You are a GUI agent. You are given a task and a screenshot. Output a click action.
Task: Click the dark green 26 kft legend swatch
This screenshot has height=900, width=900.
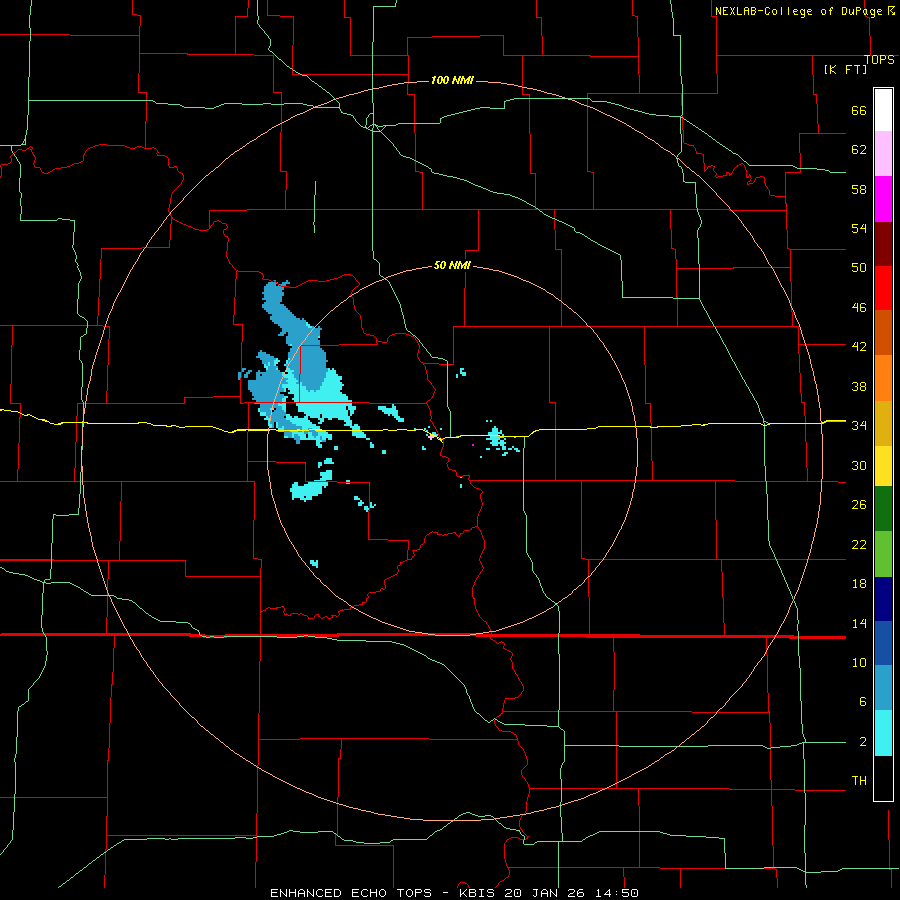click(883, 509)
